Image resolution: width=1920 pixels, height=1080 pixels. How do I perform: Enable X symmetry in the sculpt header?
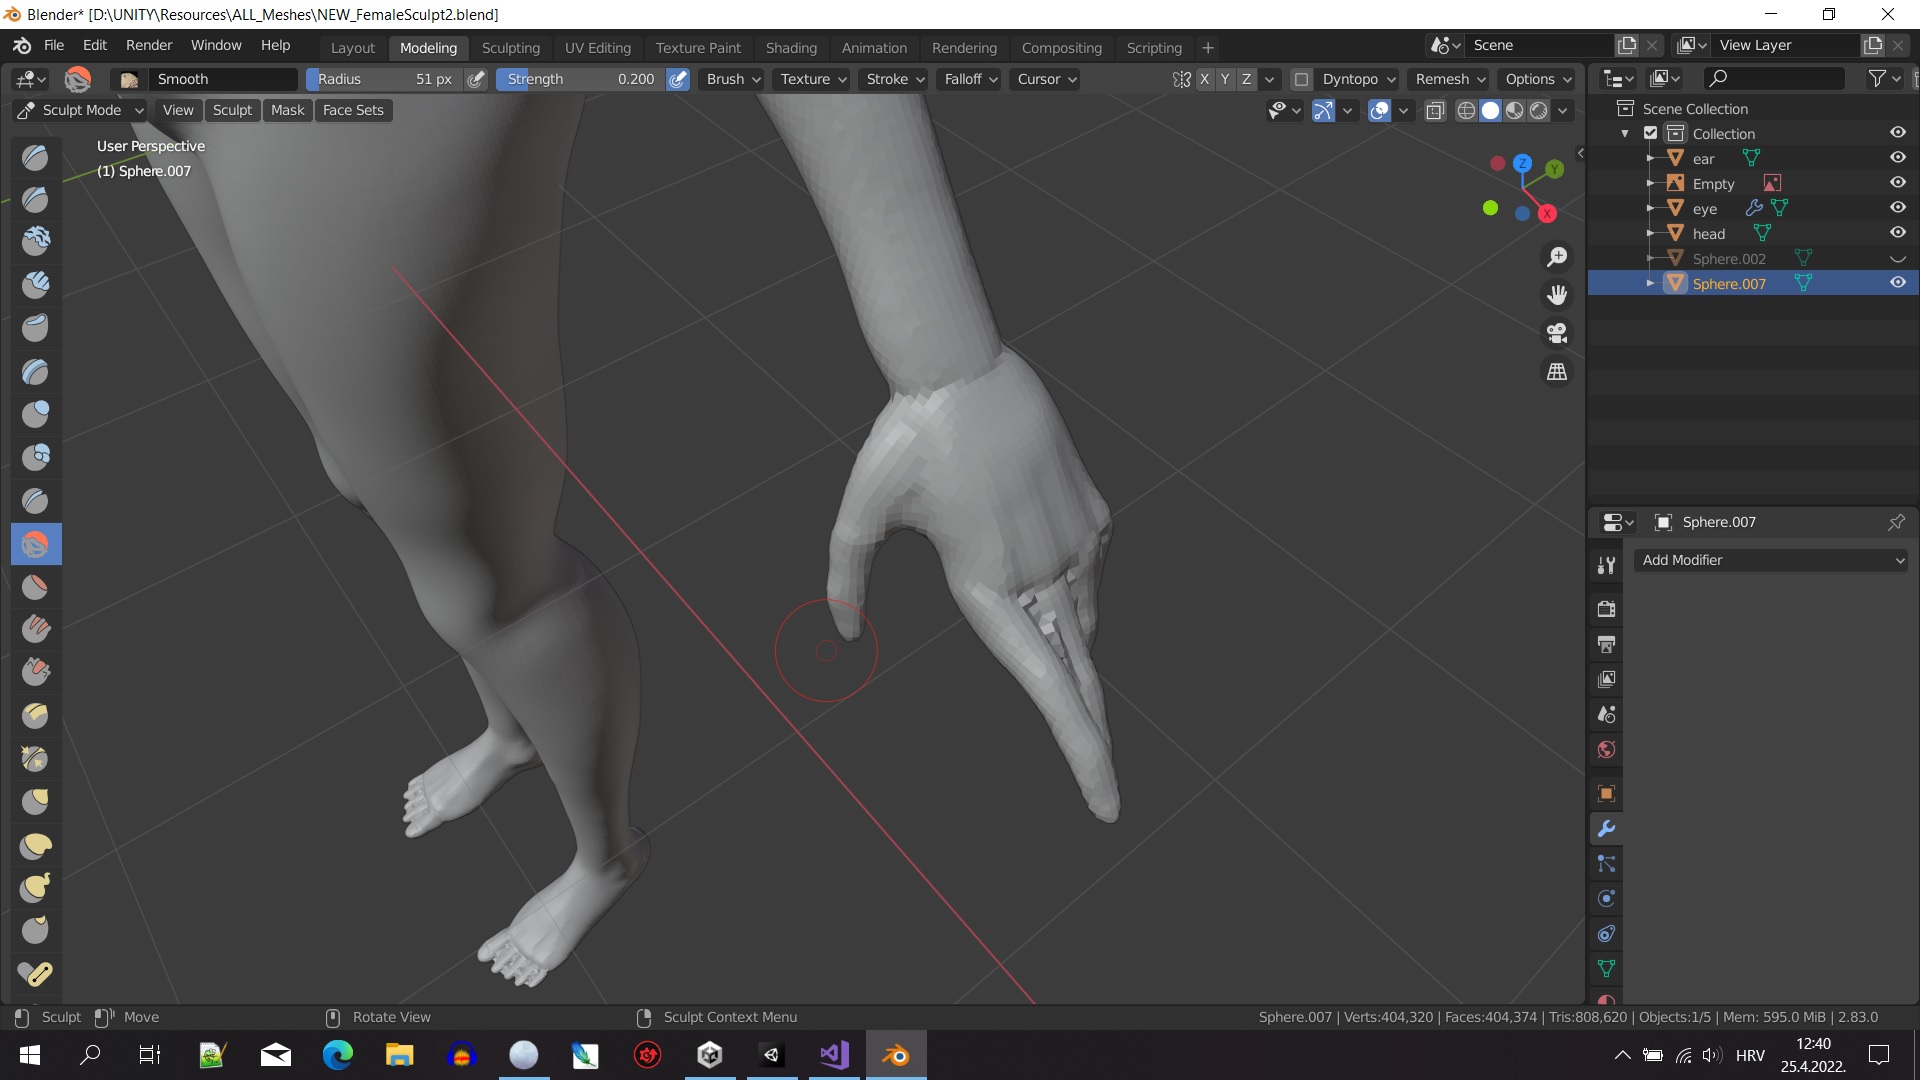tap(1205, 79)
